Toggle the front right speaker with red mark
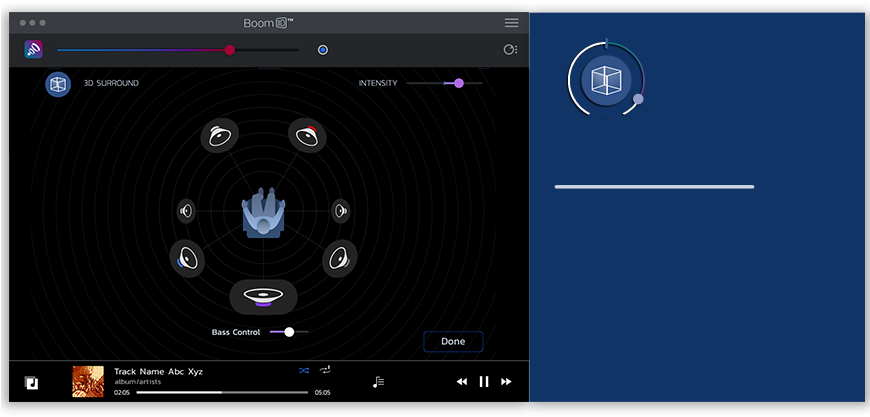Screen dimensions: 870x417 click(x=307, y=135)
